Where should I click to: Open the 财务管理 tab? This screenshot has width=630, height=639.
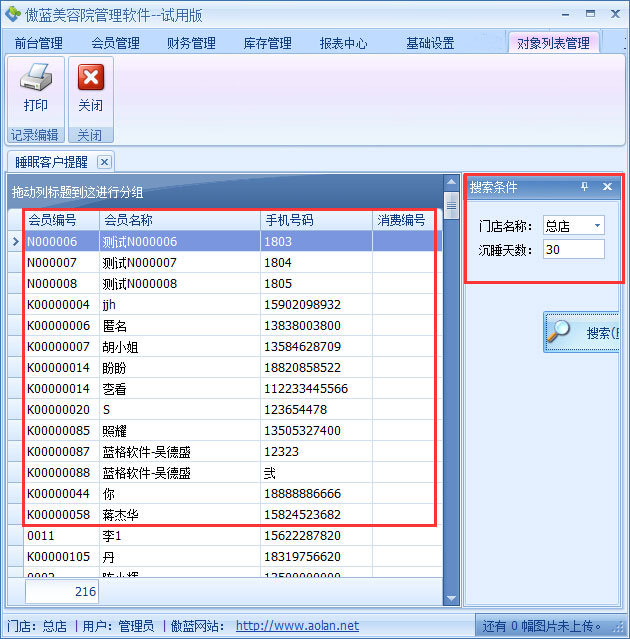191,43
